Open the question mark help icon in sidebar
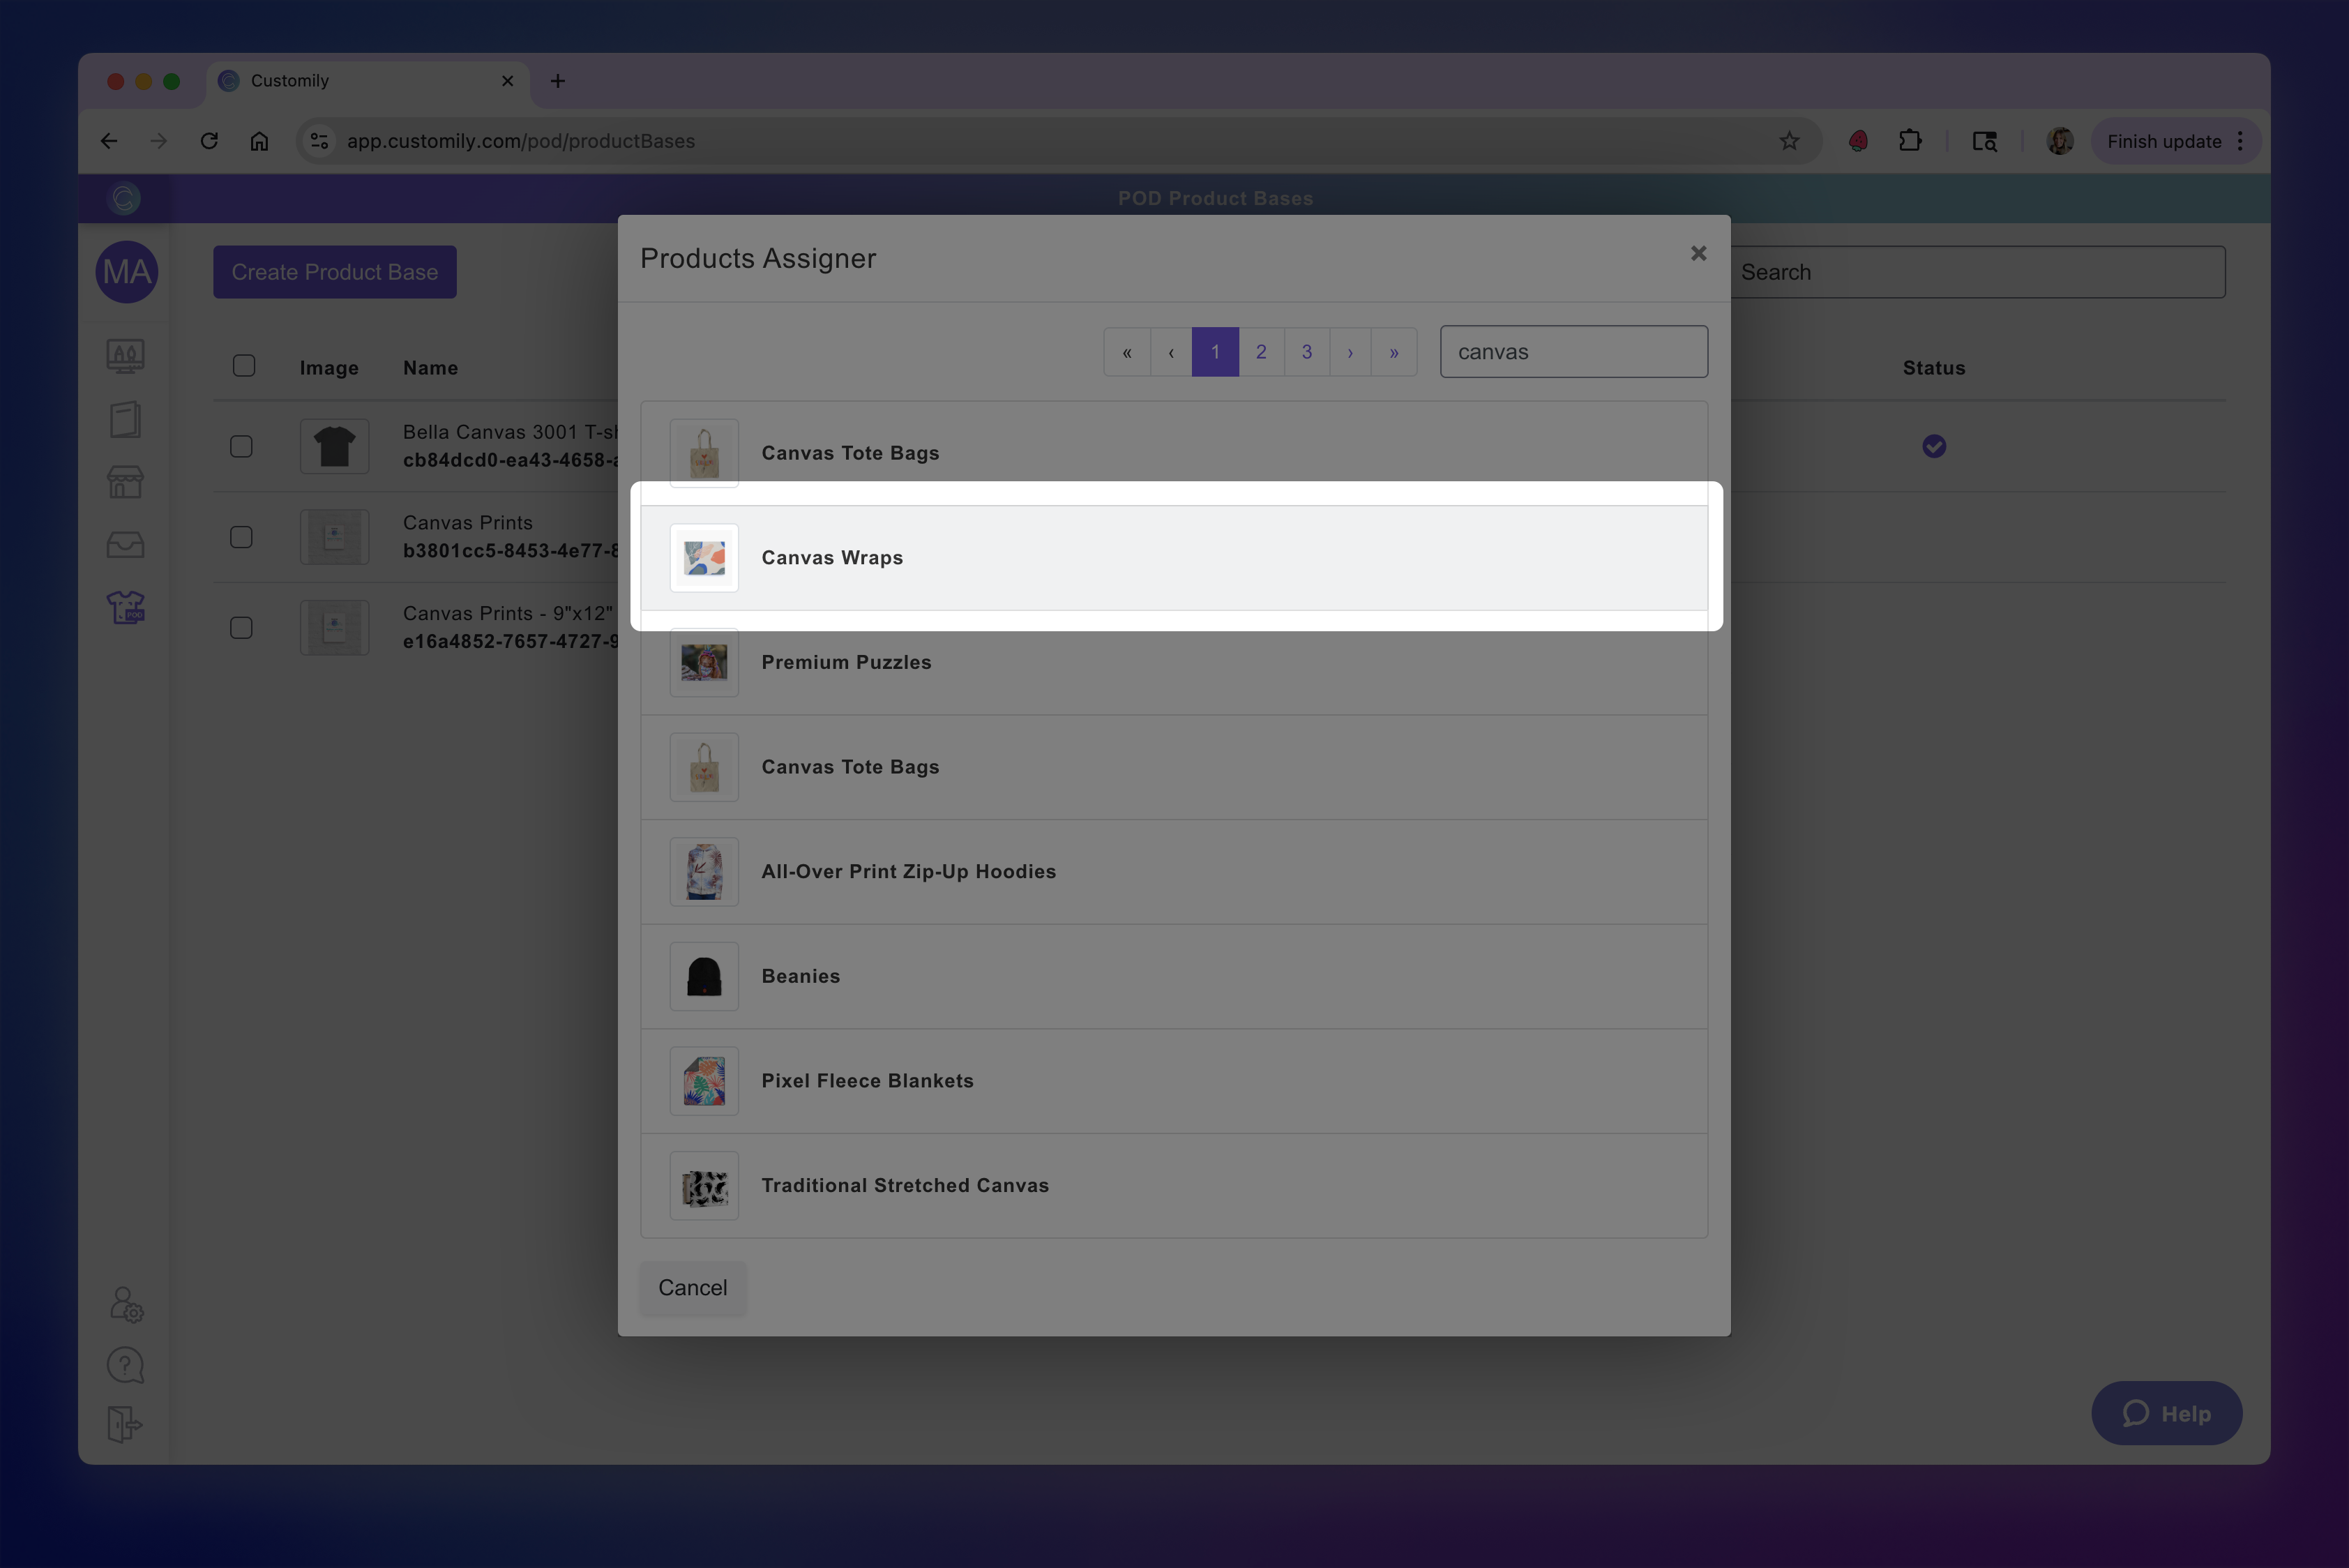Image resolution: width=2349 pixels, height=1568 pixels. (125, 1365)
